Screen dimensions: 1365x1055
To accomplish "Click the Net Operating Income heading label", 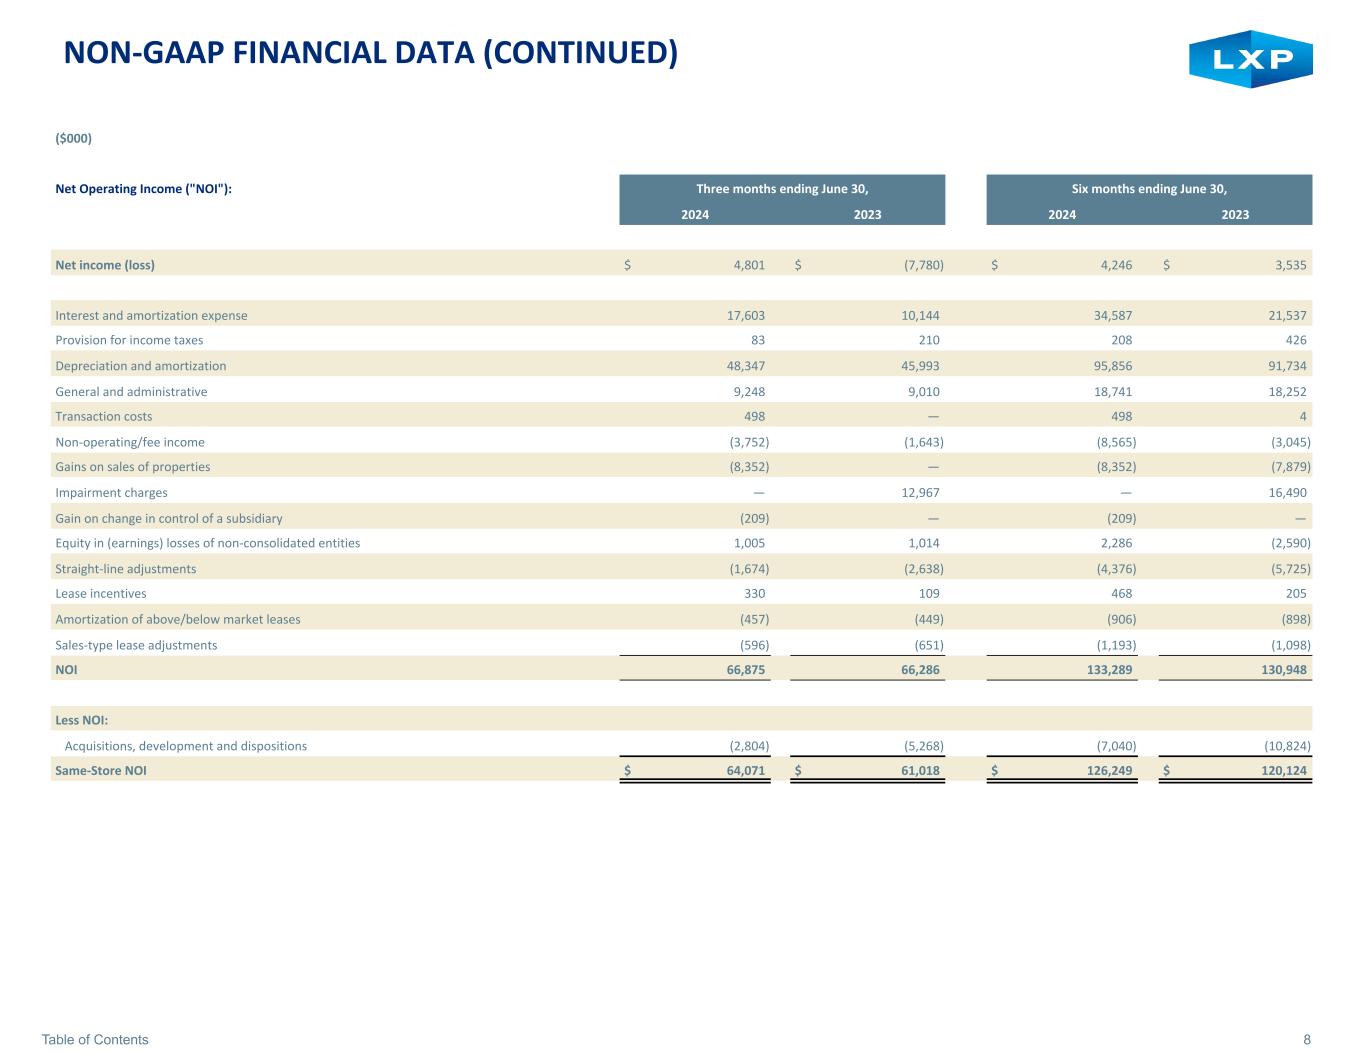I will click(143, 189).
